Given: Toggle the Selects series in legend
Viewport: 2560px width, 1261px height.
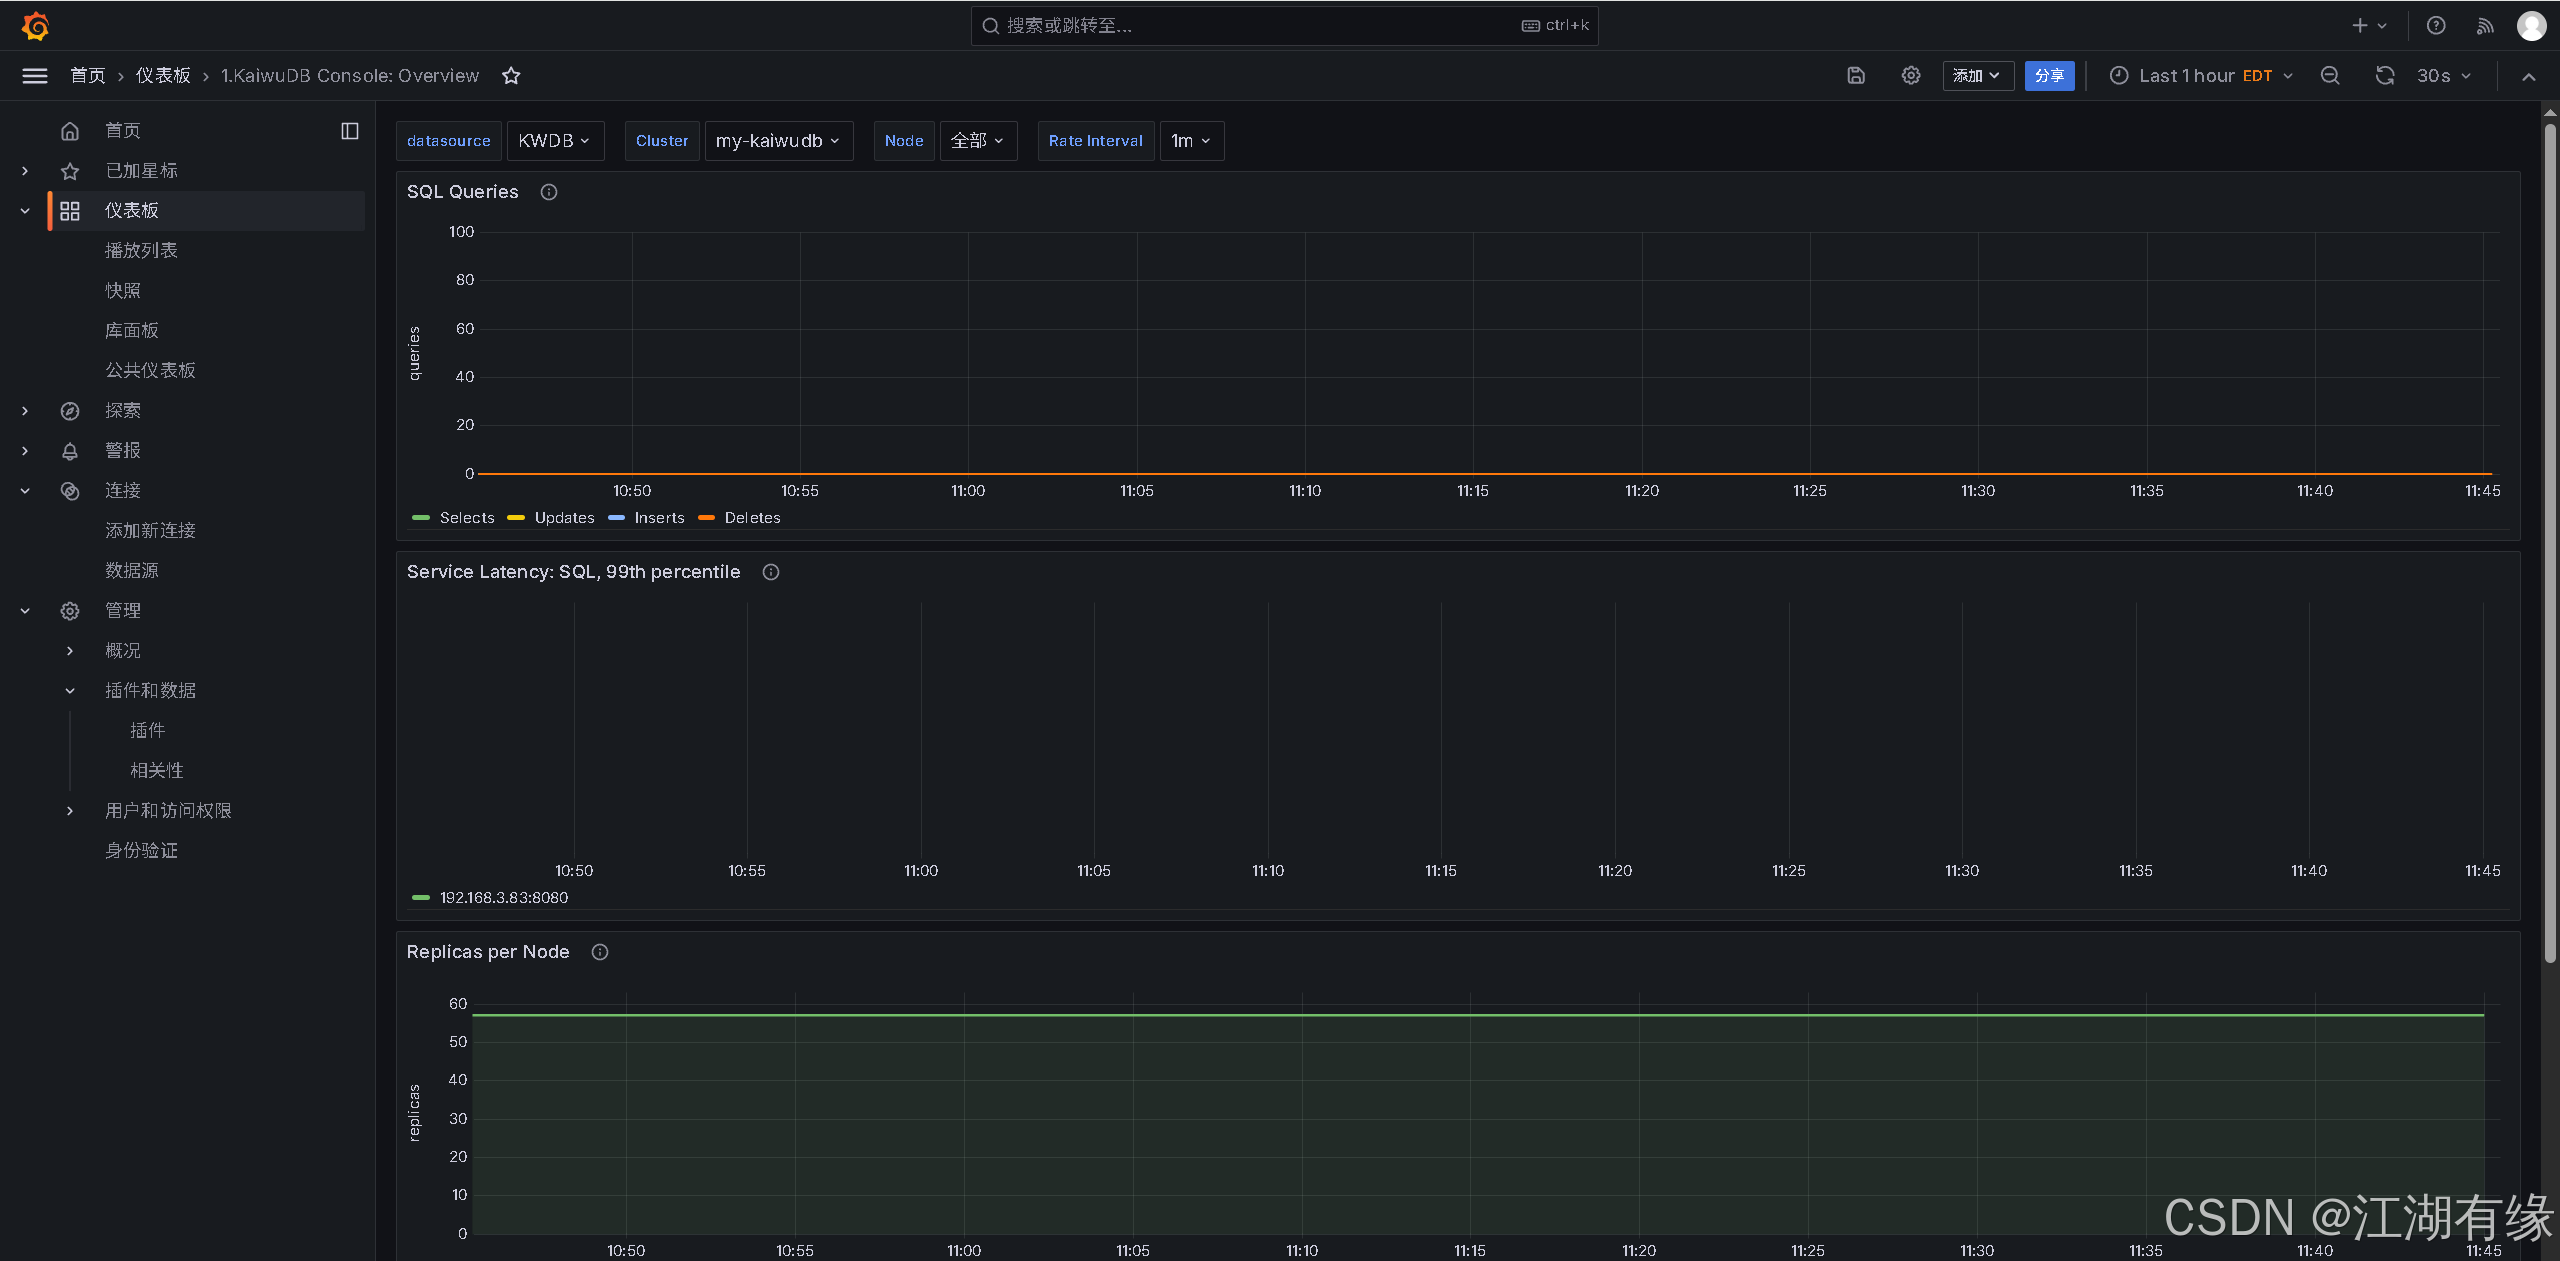Looking at the screenshot, I should tap(467, 518).
